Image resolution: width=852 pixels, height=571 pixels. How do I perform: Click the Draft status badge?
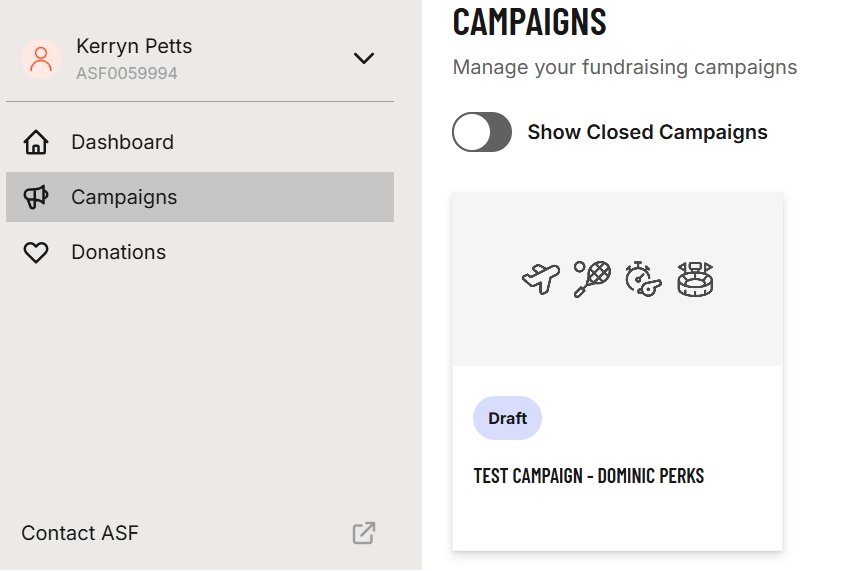point(507,418)
